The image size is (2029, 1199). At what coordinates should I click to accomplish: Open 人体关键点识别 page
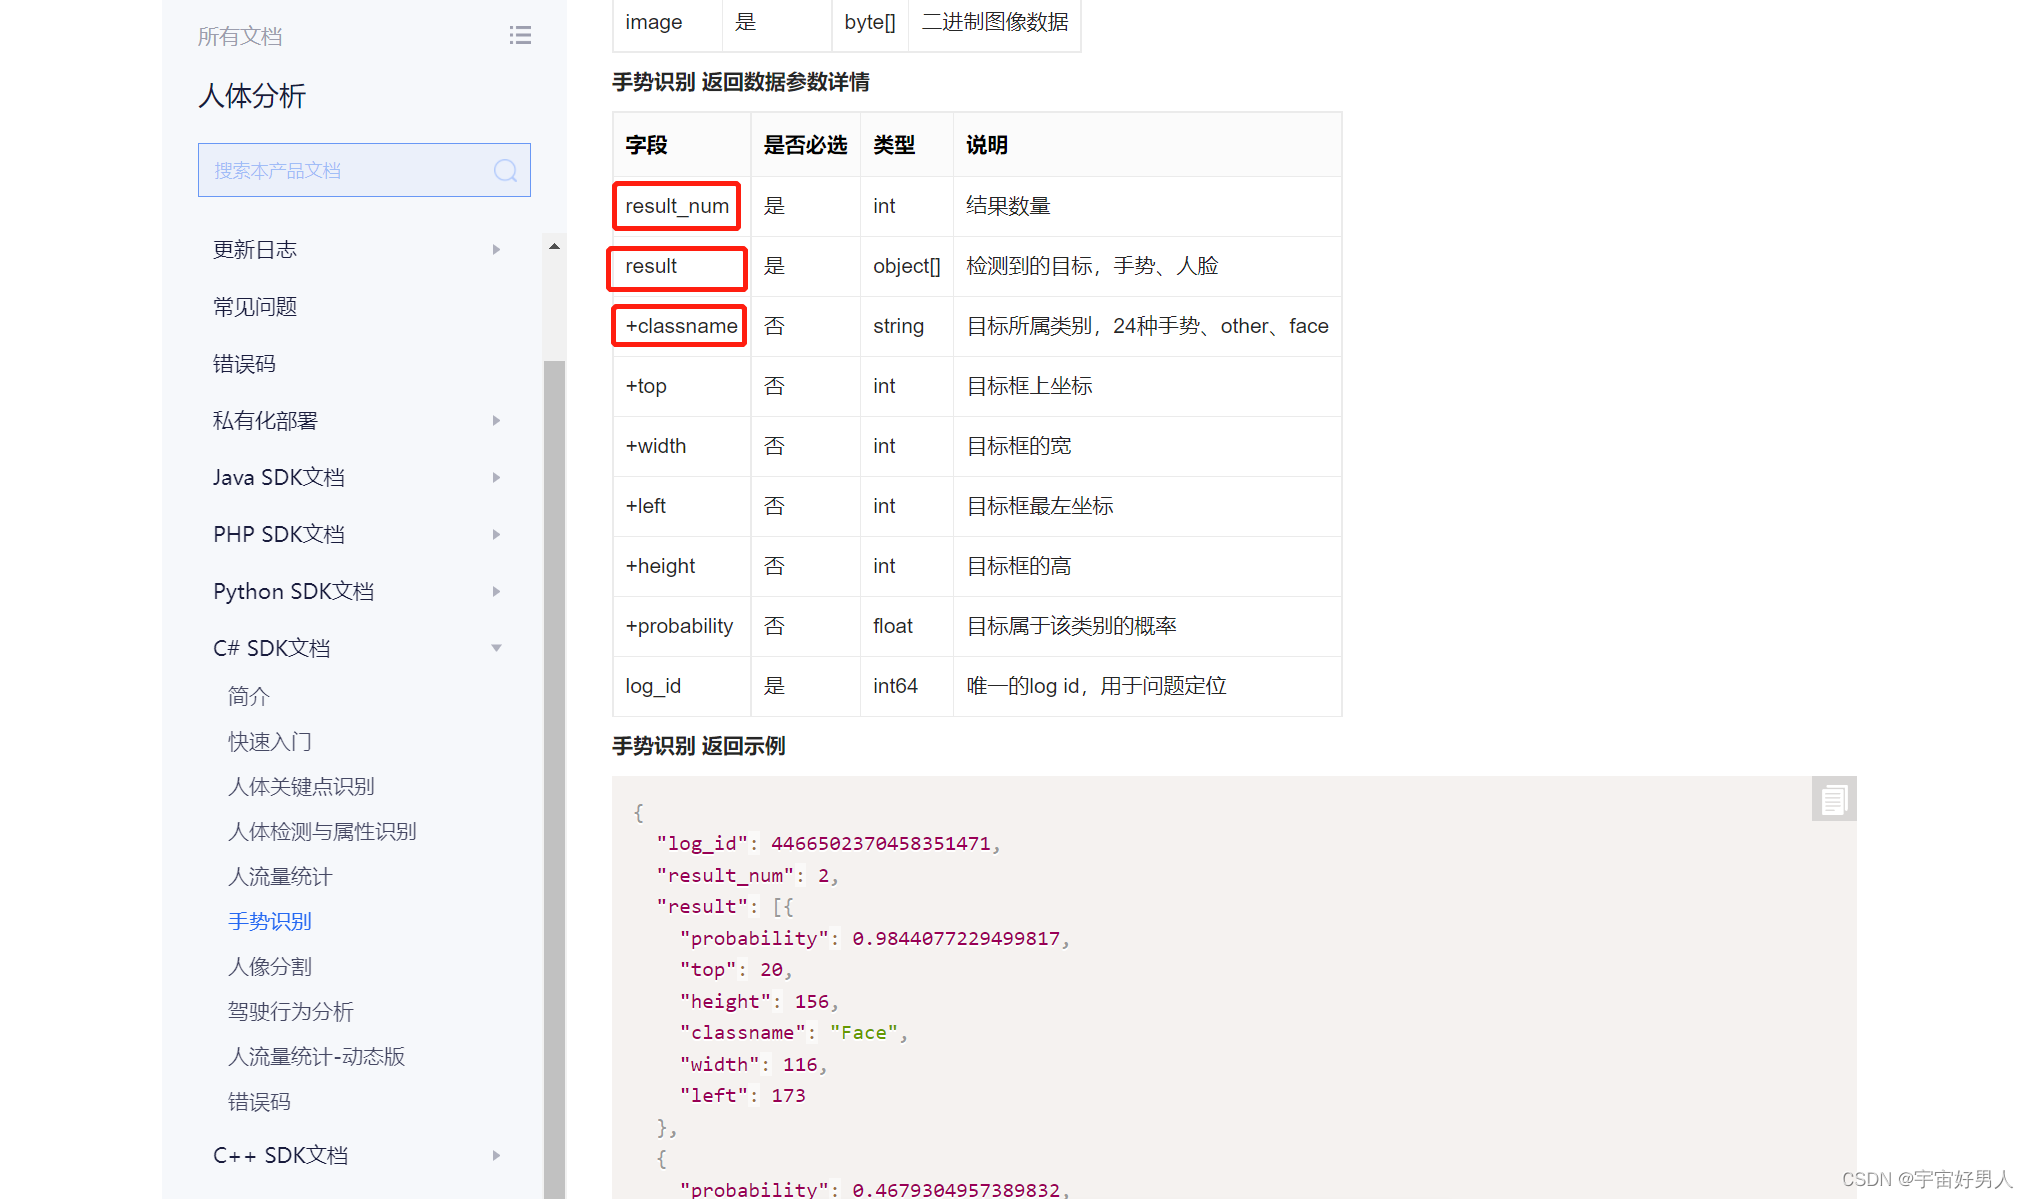tap(301, 786)
